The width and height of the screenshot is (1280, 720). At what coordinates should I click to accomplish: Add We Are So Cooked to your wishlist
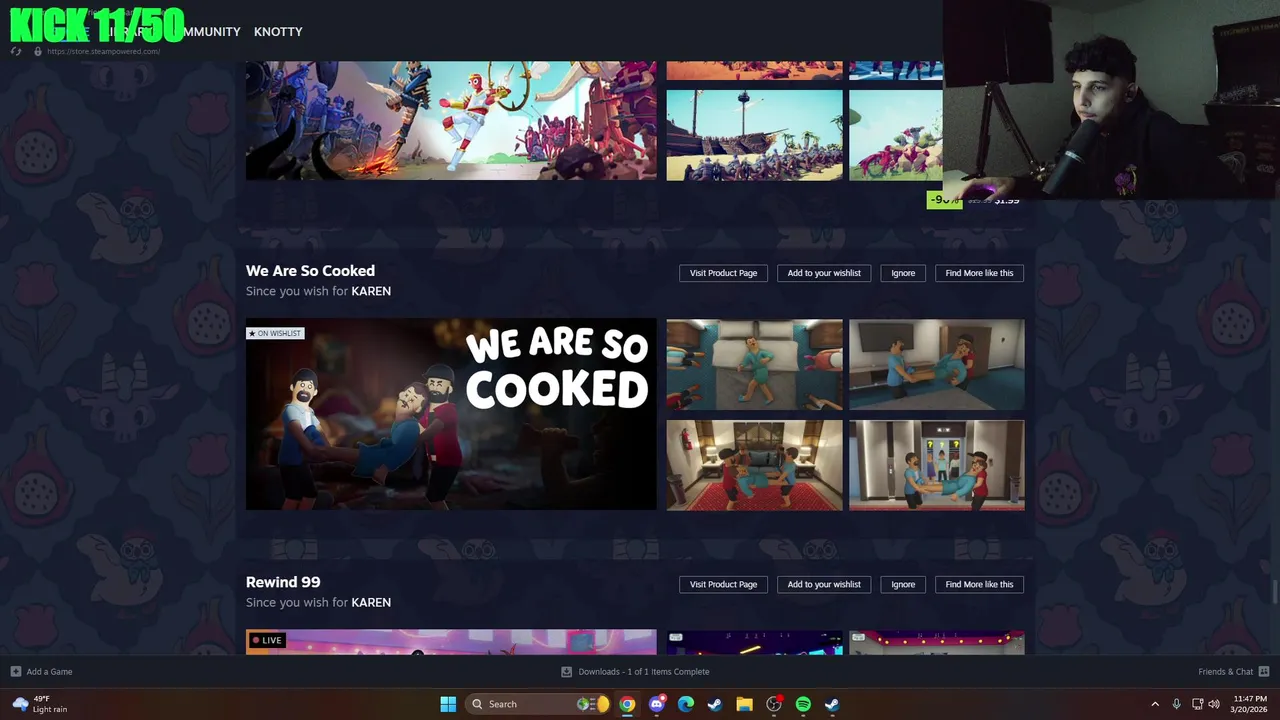[x=824, y=273]
